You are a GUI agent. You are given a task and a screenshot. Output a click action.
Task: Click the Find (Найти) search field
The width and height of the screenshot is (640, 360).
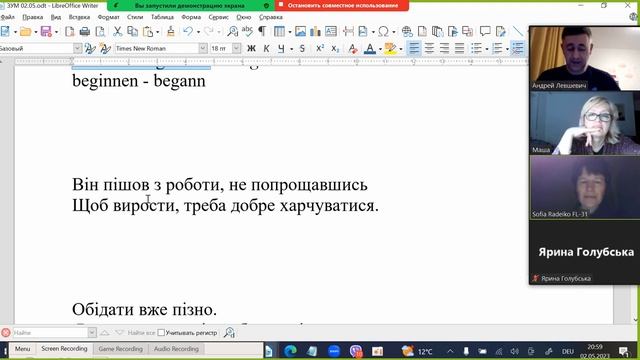[51, 333]
